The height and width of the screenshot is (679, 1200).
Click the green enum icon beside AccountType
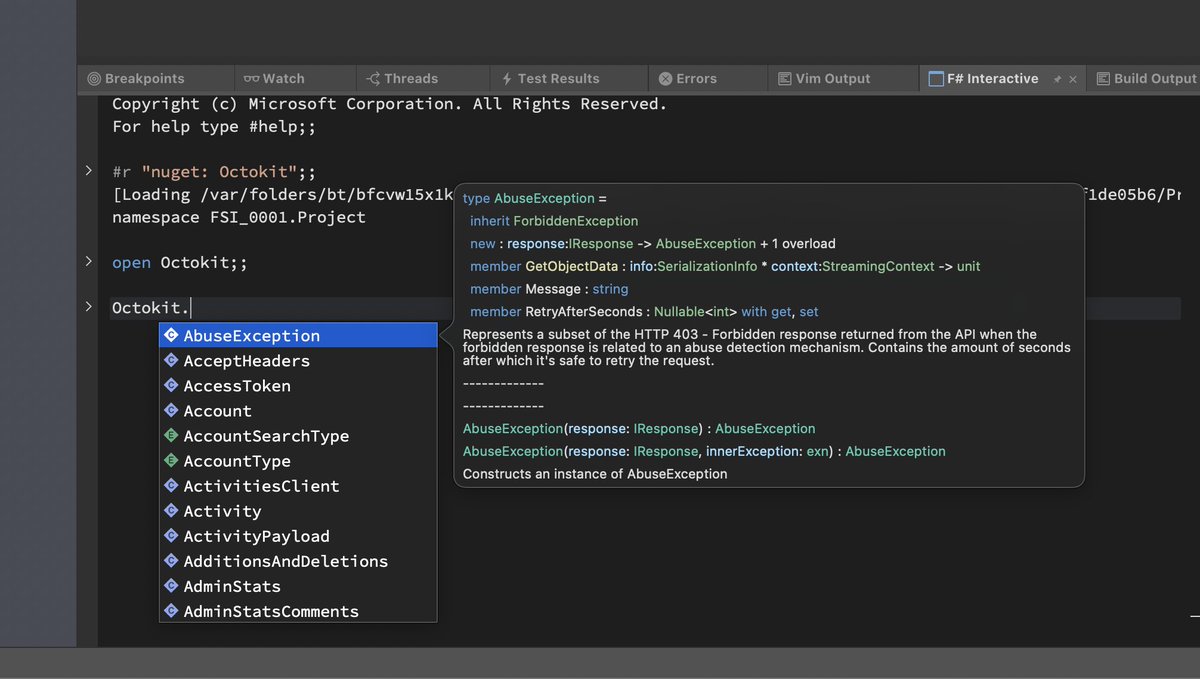coord(171,461)
